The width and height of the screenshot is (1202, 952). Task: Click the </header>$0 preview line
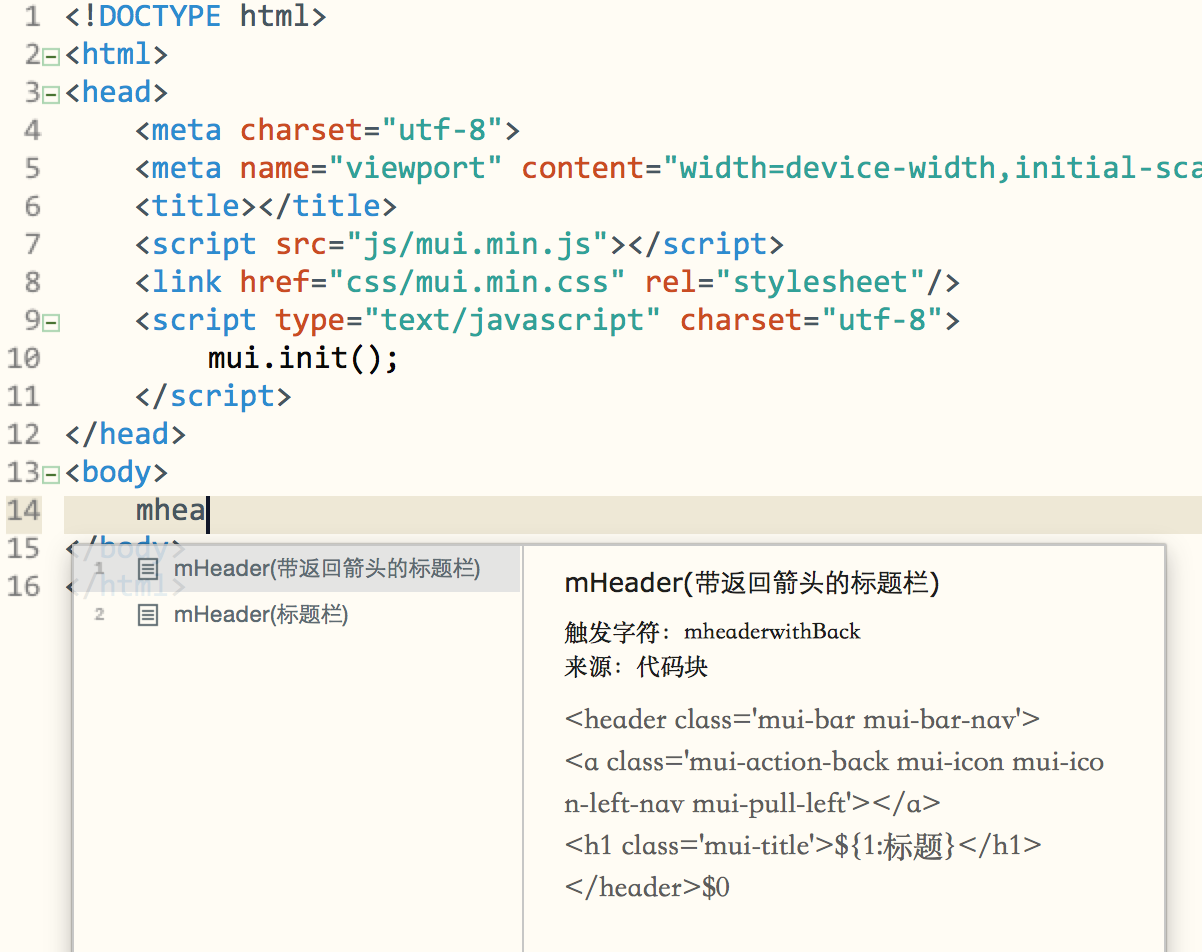click(x=647, y=888)
